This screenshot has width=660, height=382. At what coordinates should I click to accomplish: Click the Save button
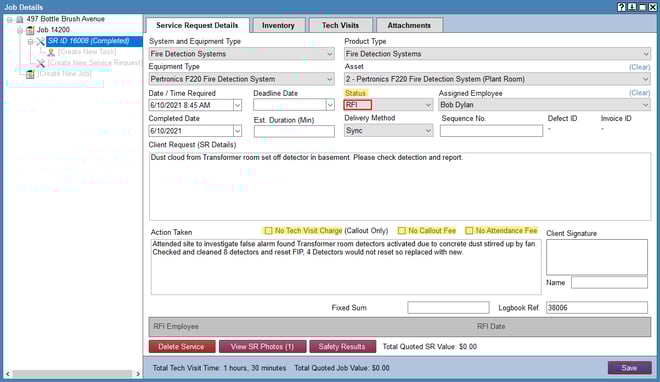tap(629, 368)
